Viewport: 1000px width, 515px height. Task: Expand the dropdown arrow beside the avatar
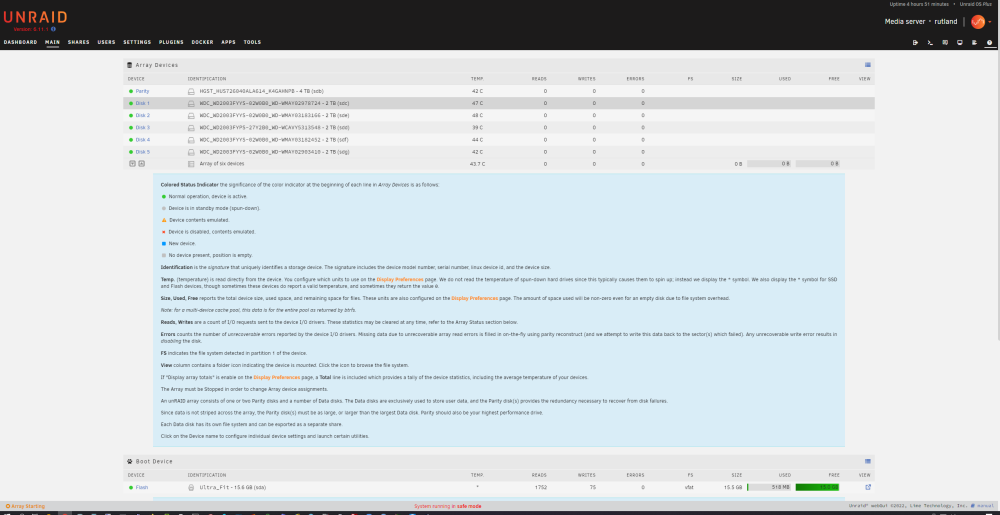(x=990, y=22)
